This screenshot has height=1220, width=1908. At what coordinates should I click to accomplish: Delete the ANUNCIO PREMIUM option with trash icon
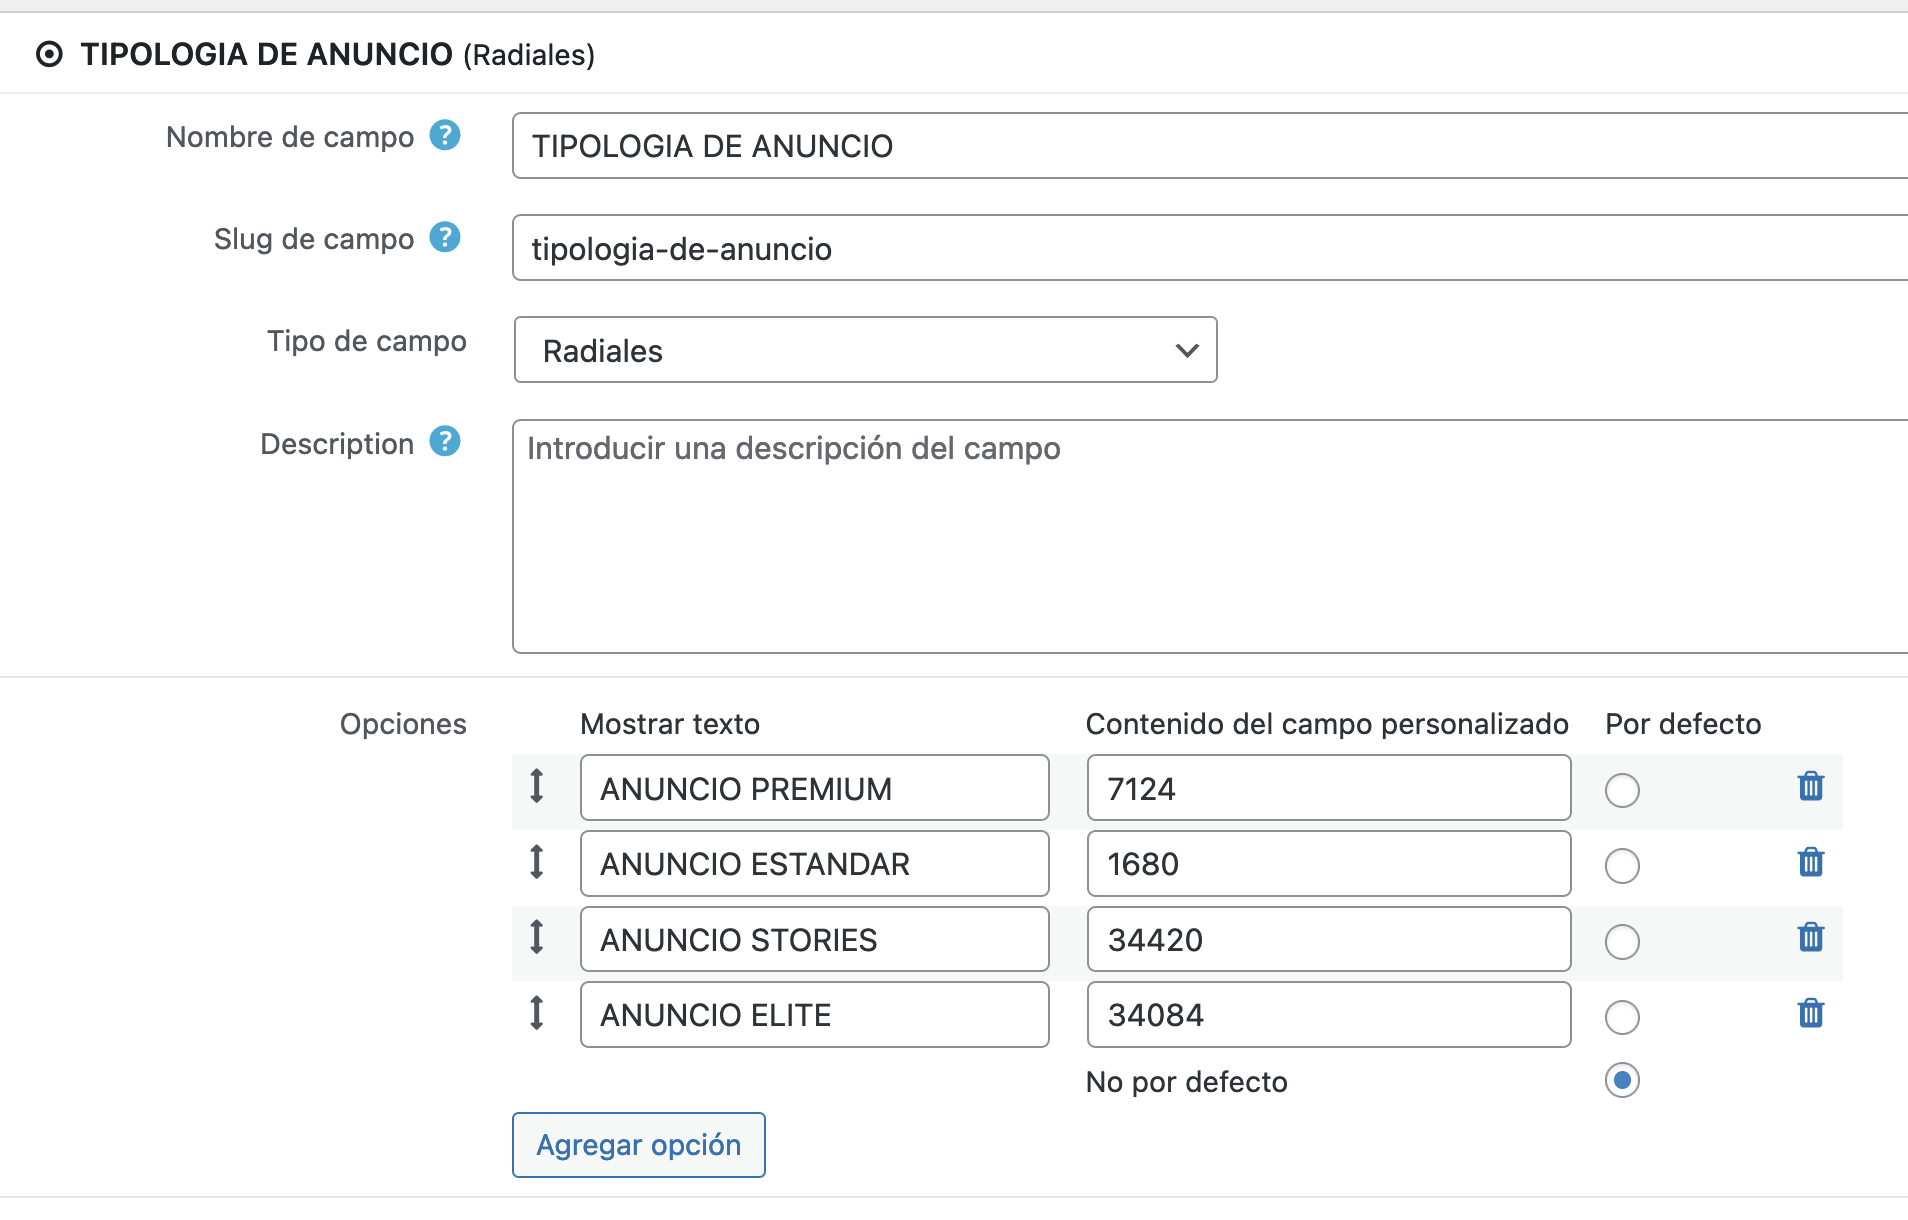pyautogui.click(x=1811, y=786)
